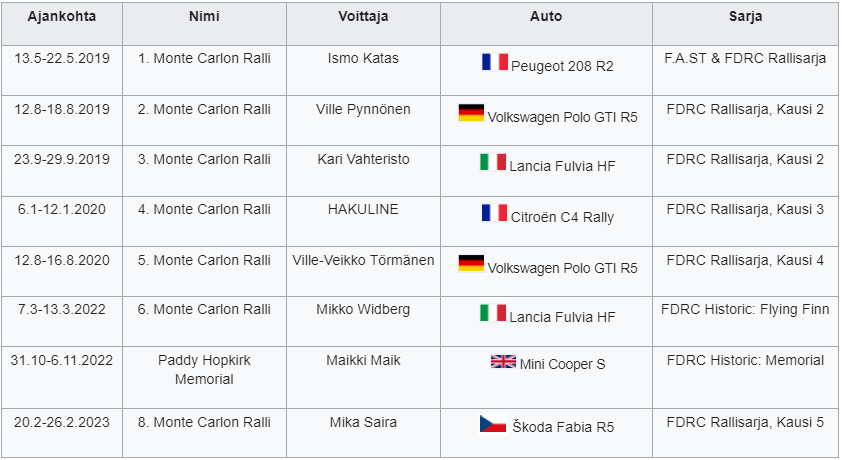Click the French flag next to Citroën C4 Rally

(494, 213)
